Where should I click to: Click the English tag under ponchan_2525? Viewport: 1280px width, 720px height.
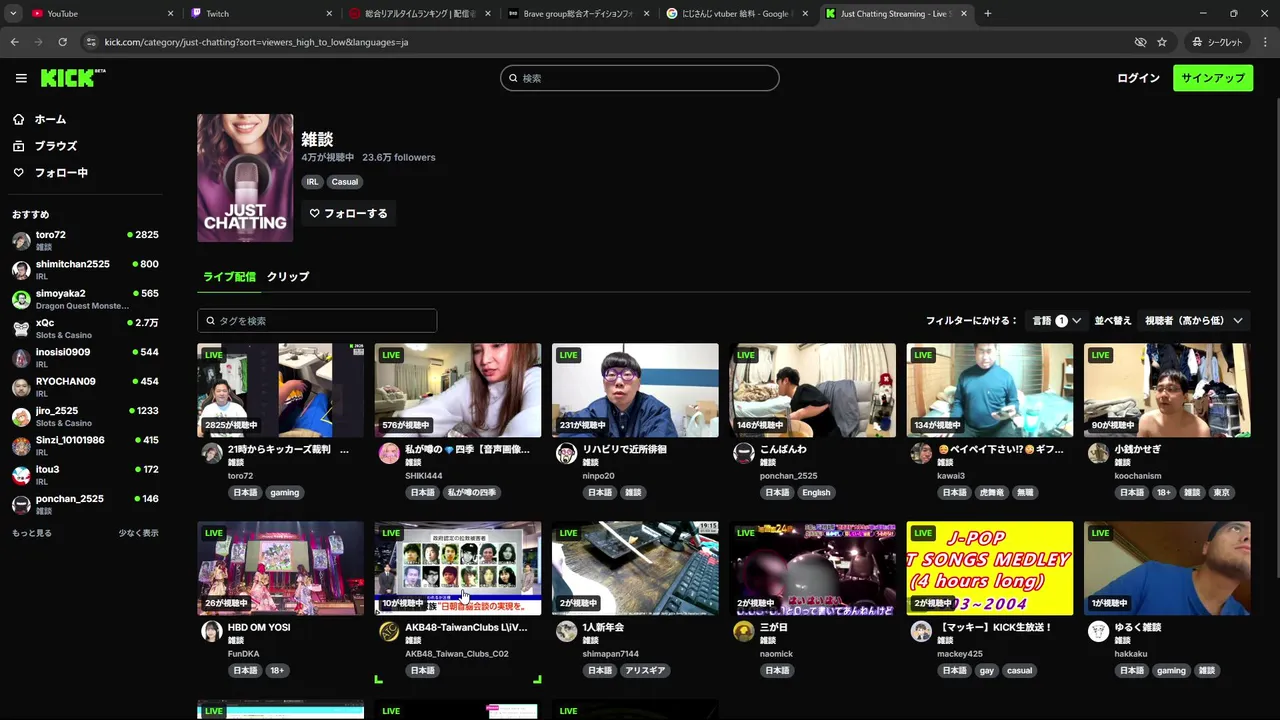pyautogui.click(x=816, y=493)
